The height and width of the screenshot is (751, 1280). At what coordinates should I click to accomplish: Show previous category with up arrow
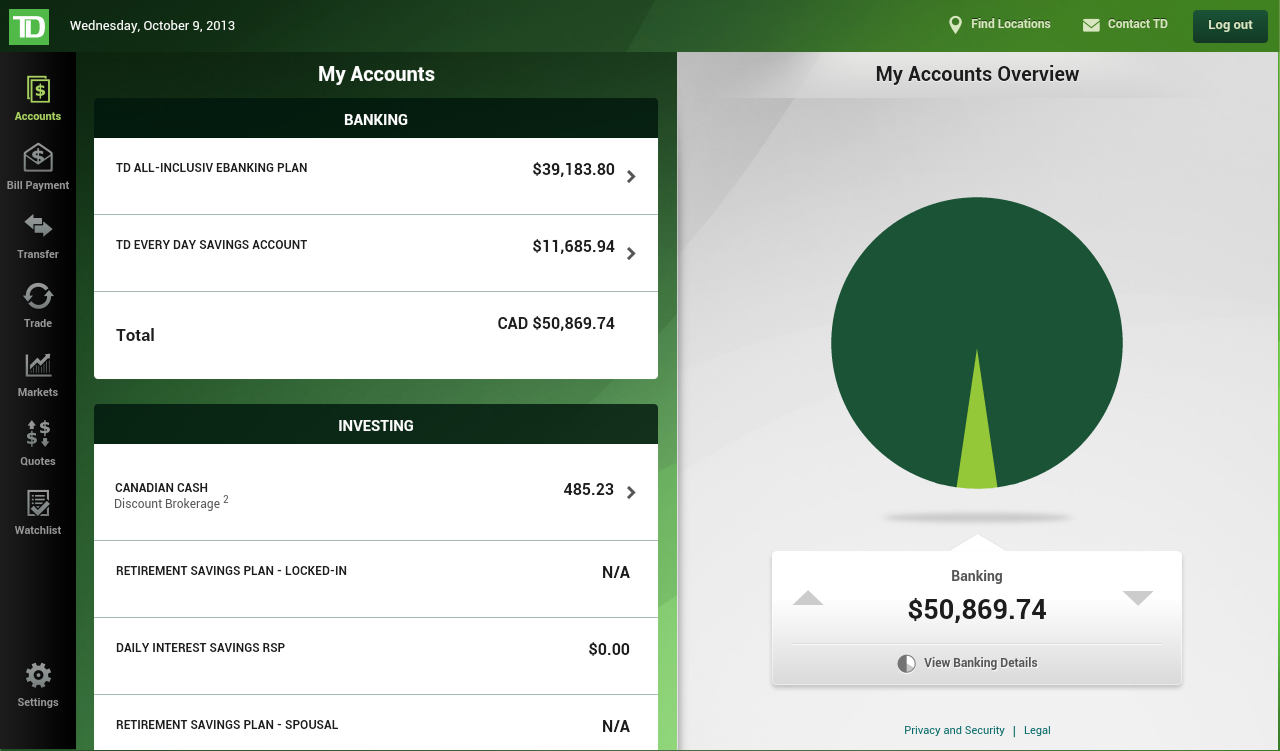tap(808, 598)
